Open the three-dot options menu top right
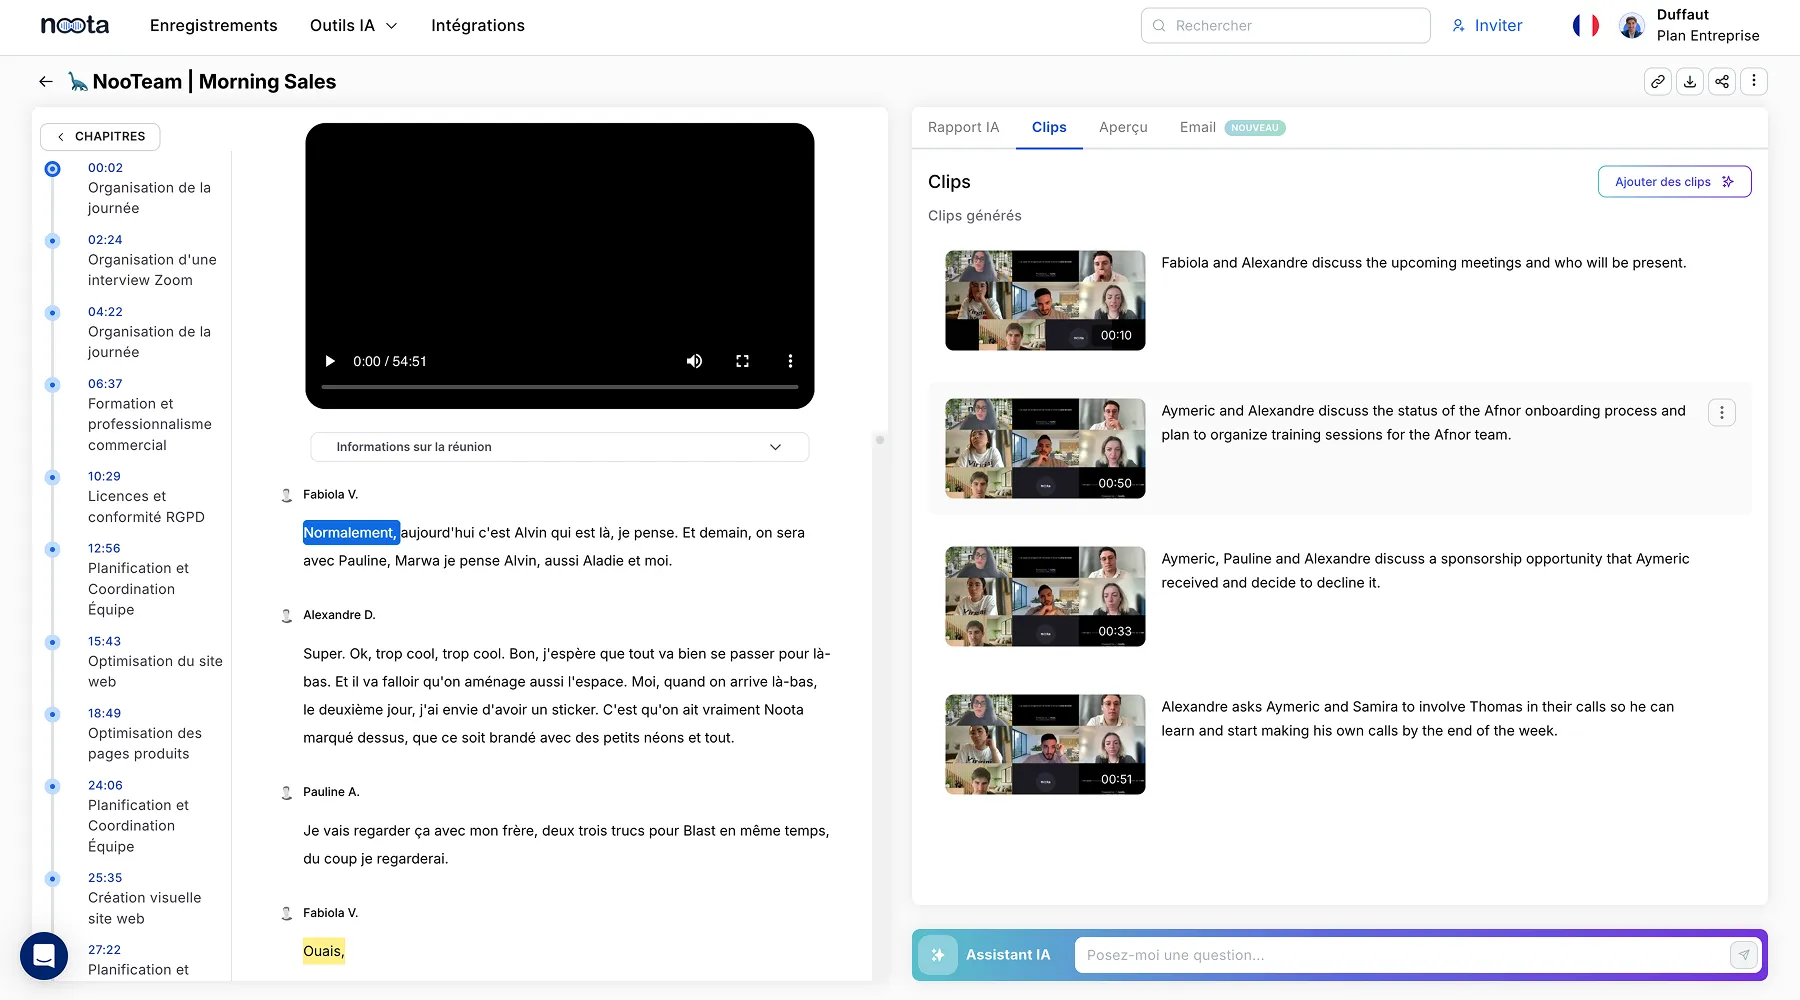This screenshot has height=1000, width=1800. coord(1753,81)
